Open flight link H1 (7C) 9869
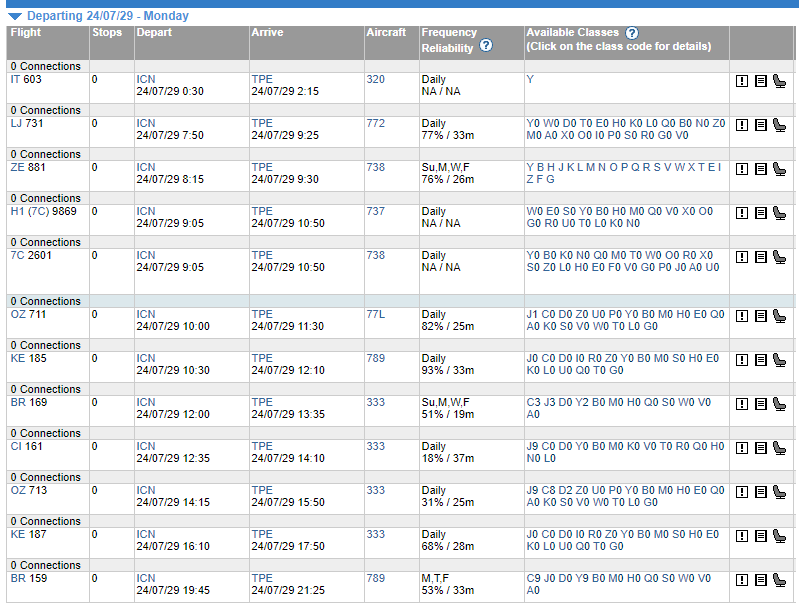This screenshot has width=799, height=615. point(44,211)
